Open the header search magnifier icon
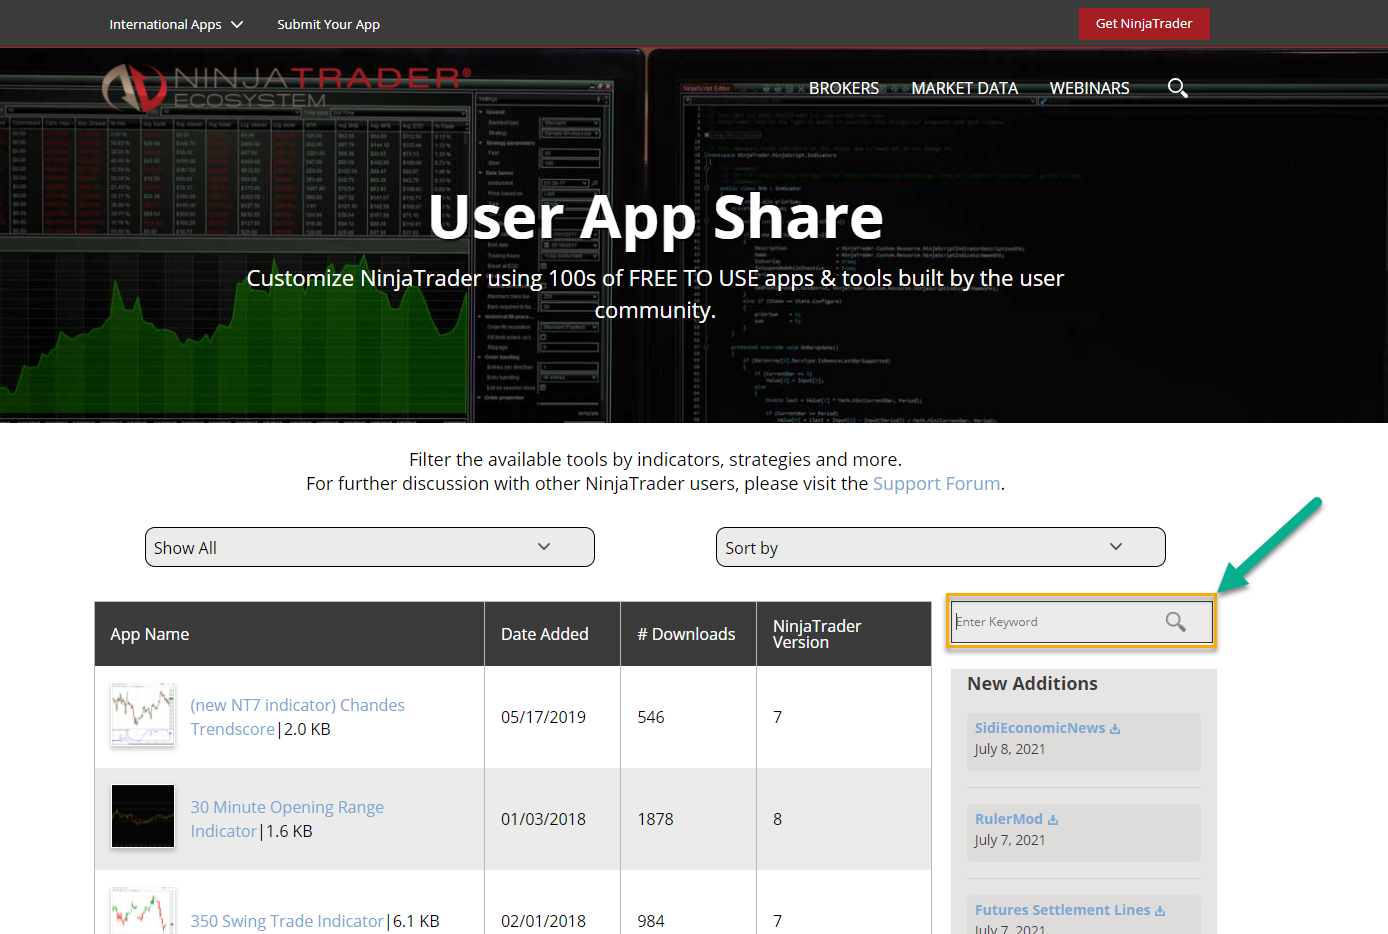The image size is (1388, 934). (1178, 88)
